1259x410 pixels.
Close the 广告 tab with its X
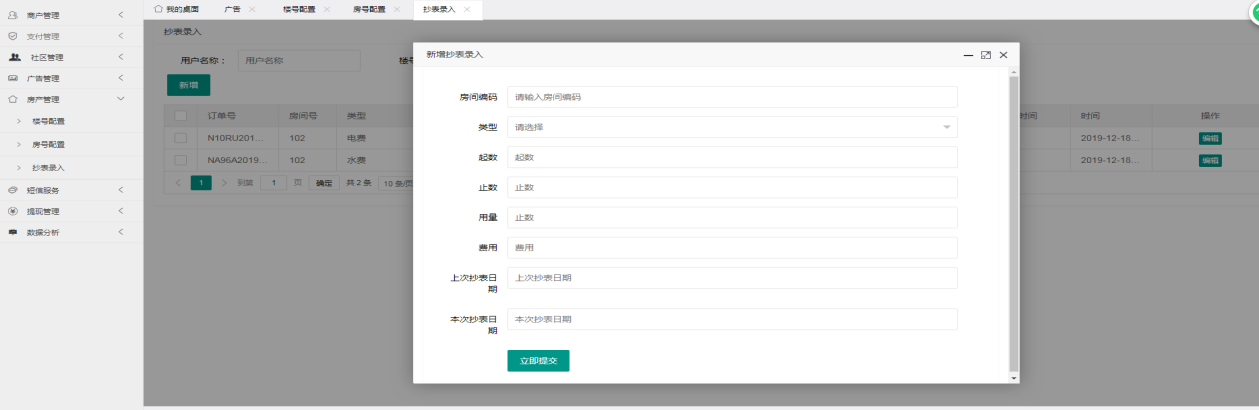click(252, 9)
